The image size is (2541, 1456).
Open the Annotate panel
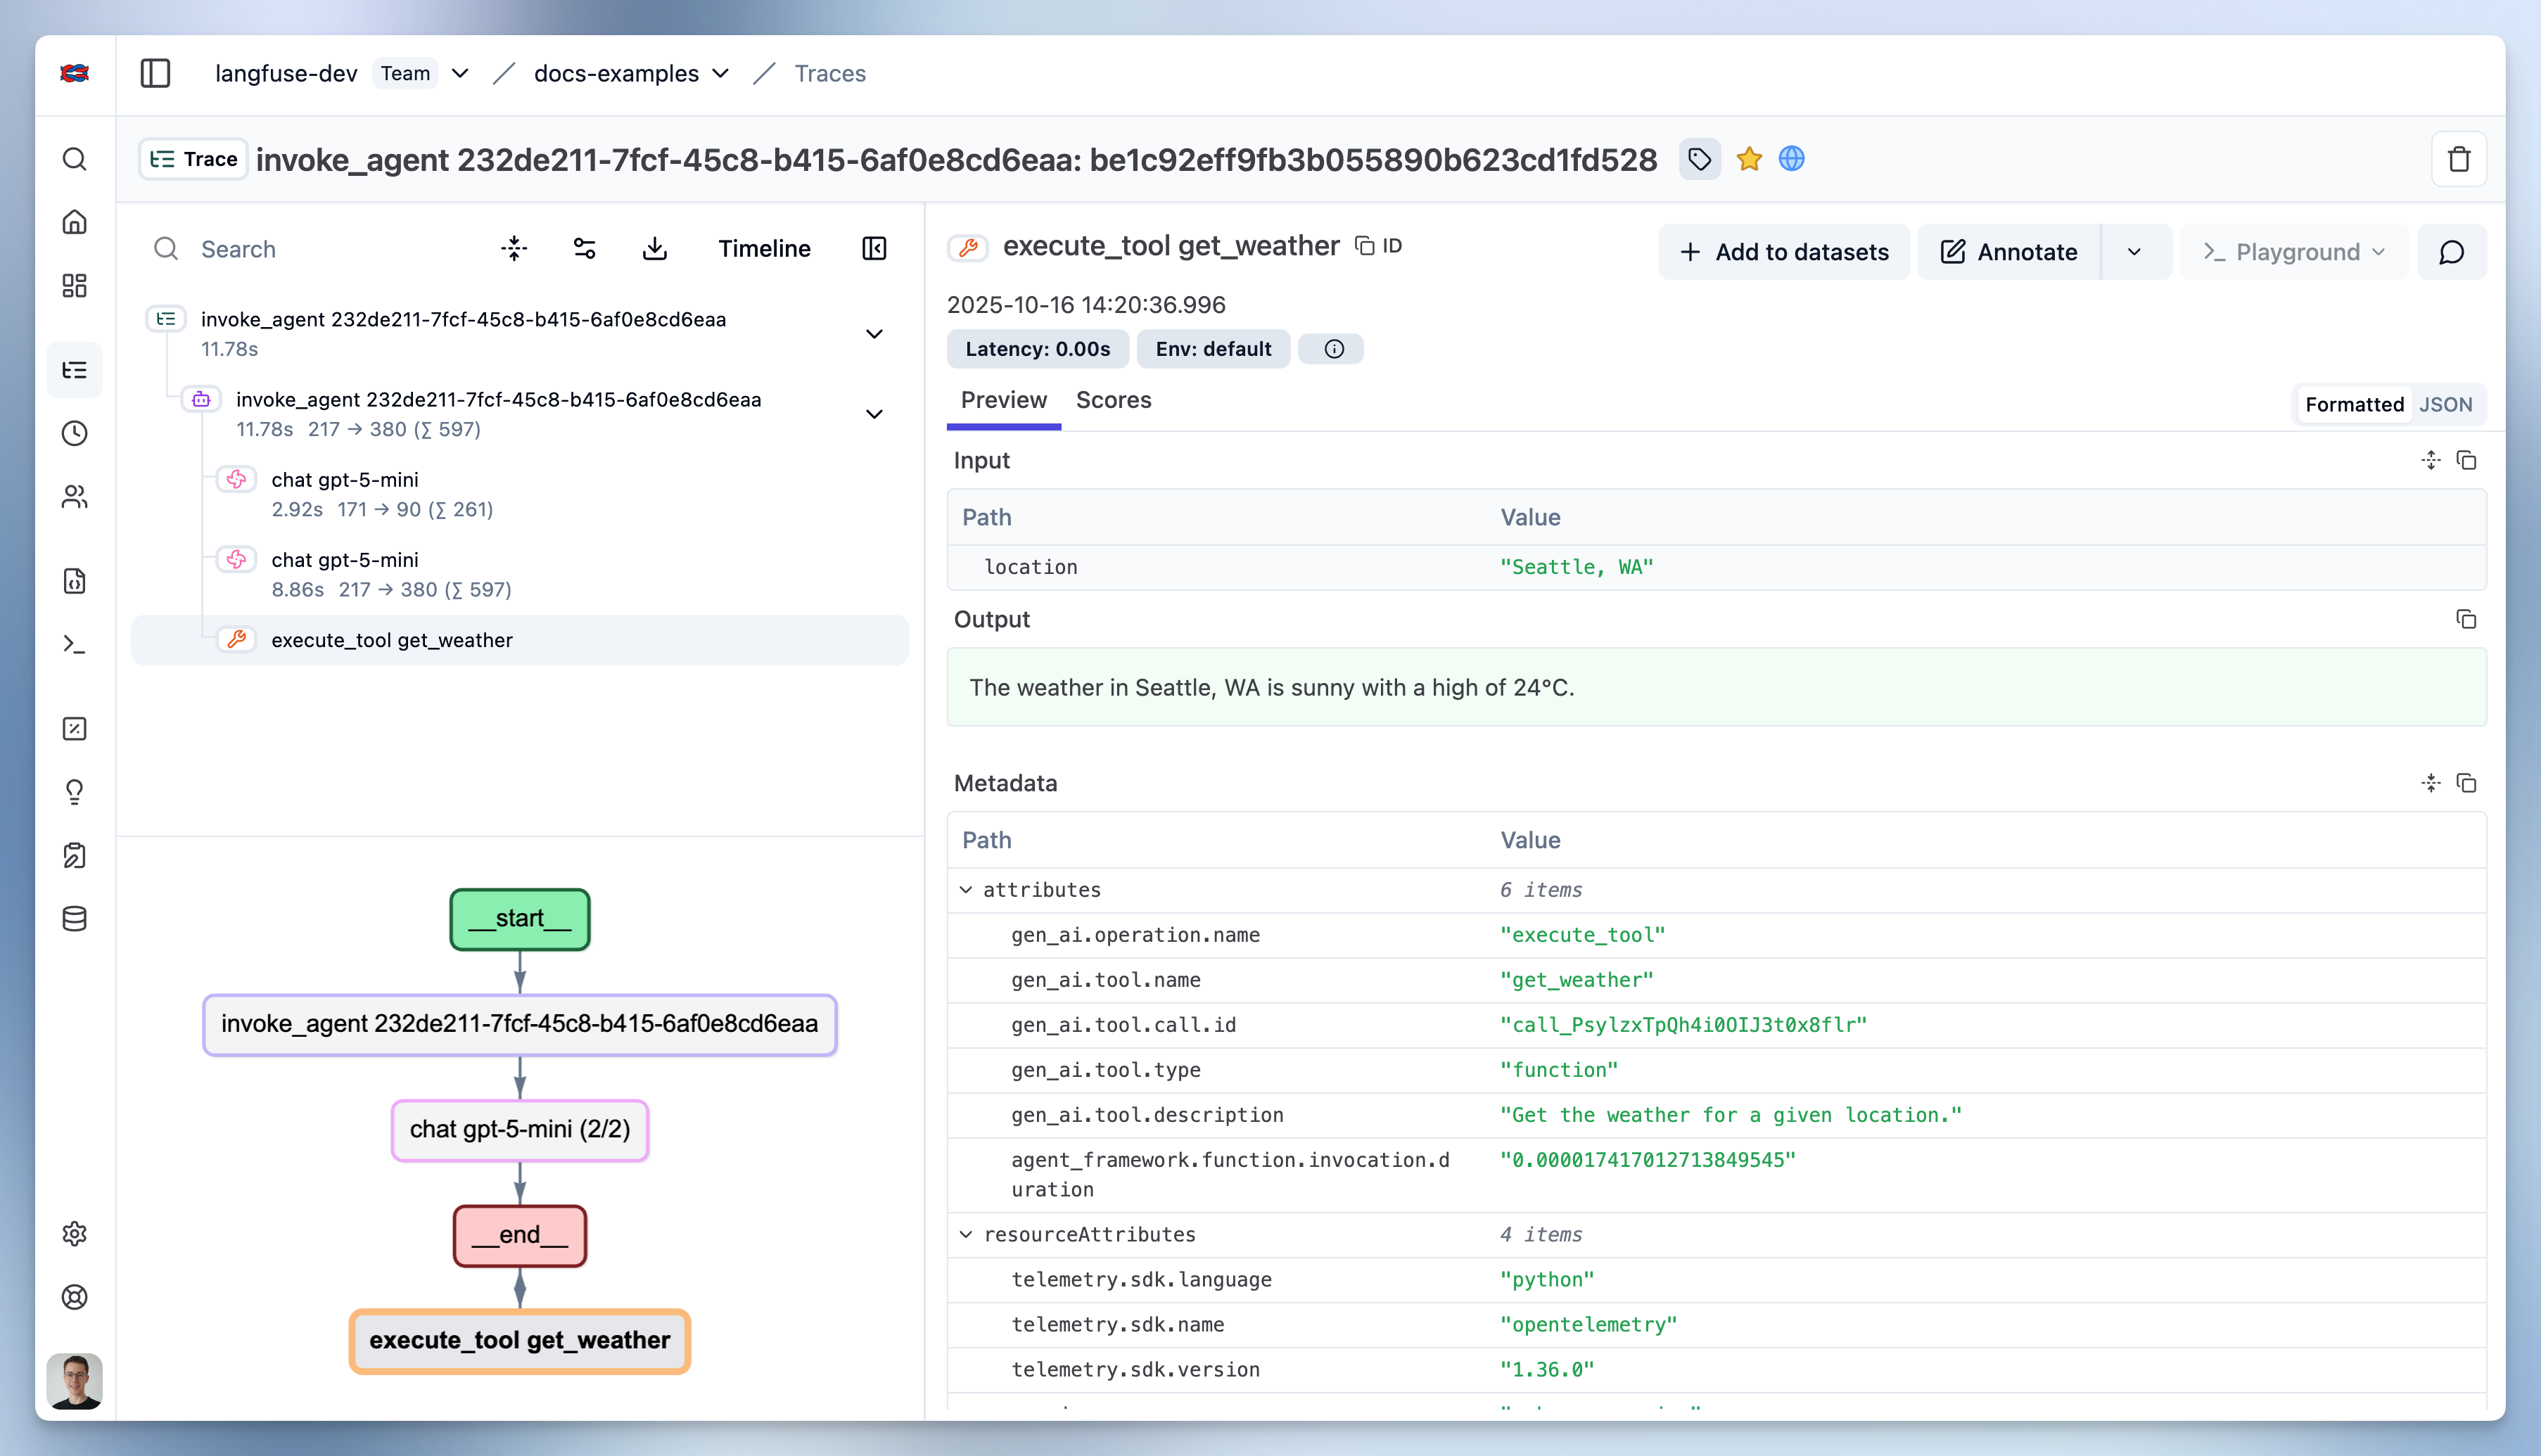point(2006,251)
